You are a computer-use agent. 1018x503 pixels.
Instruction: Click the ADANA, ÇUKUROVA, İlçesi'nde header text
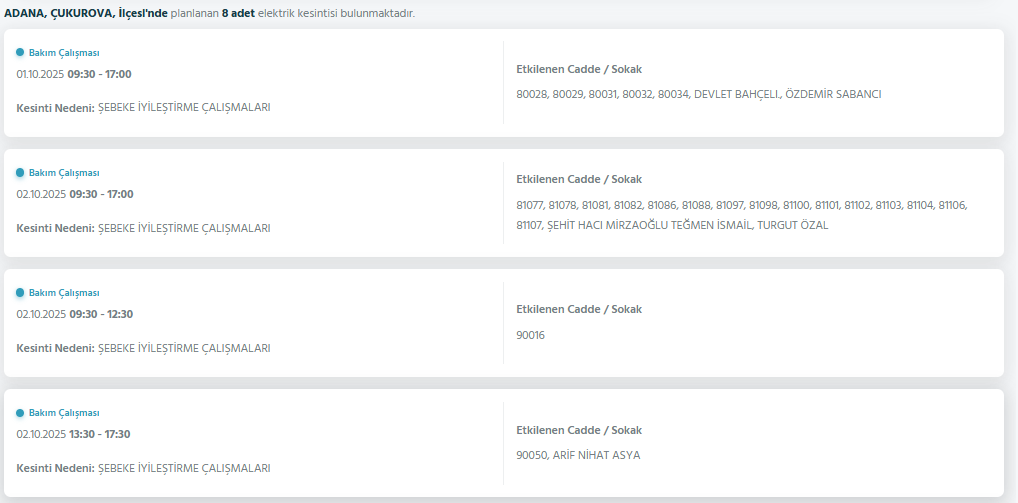[86, 14]
